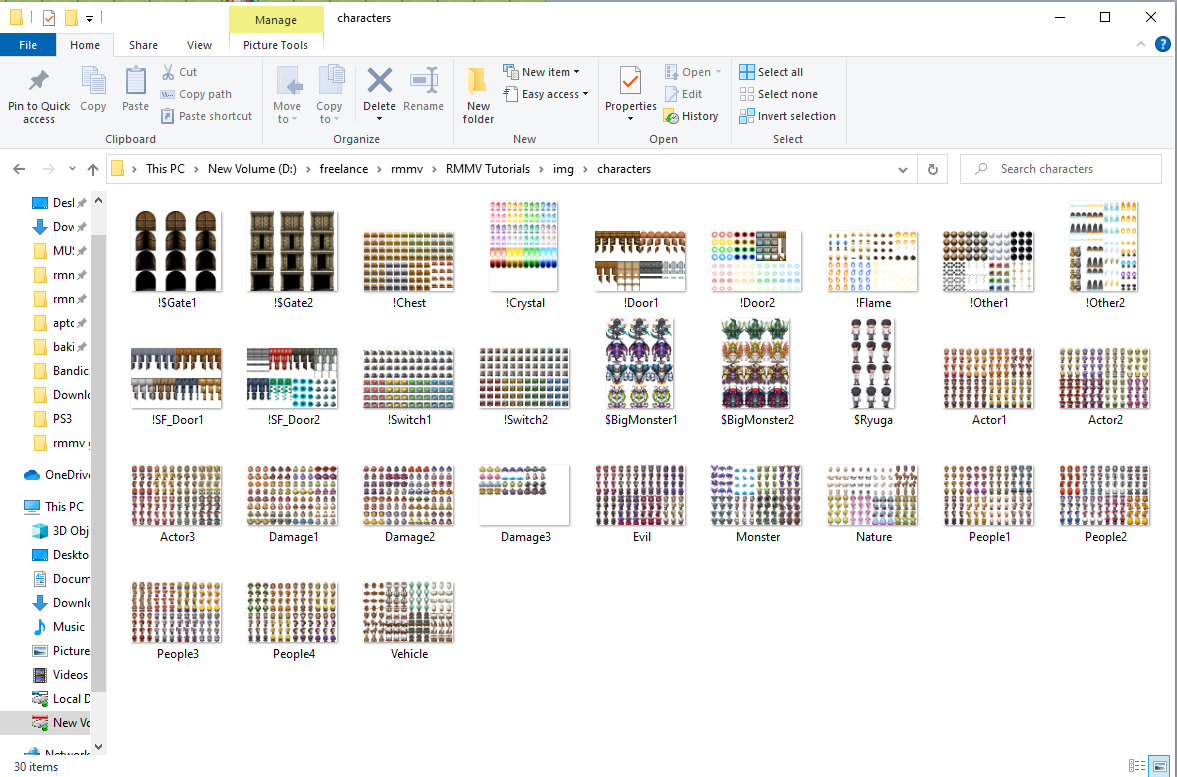Click quick access toolbar properties icon
This screenshot has height=777, width=1177.
coord(49,17)
